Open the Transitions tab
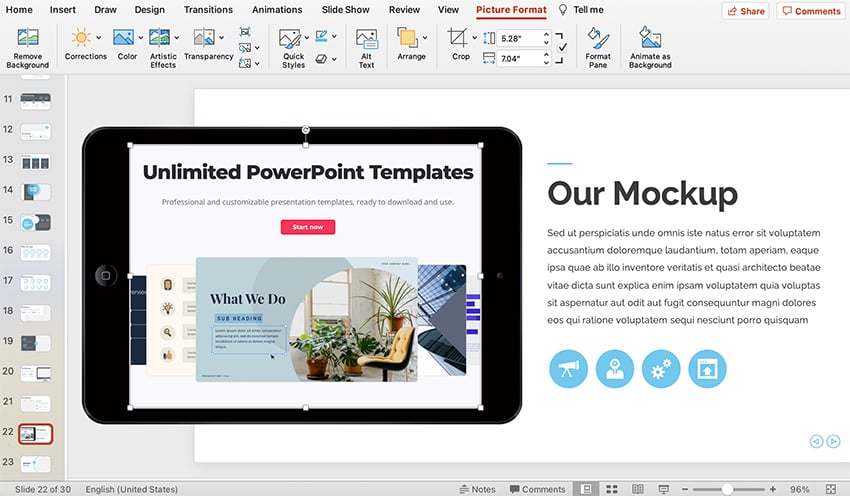Viewport: 850px width, 496px height. coord(208,10)
